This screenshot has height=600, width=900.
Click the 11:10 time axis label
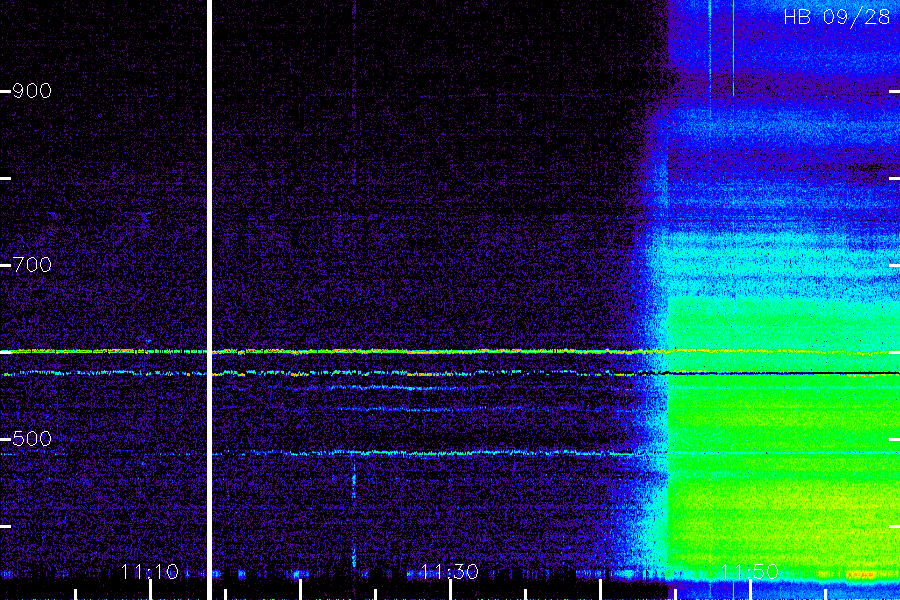click(x=150, y=571)
